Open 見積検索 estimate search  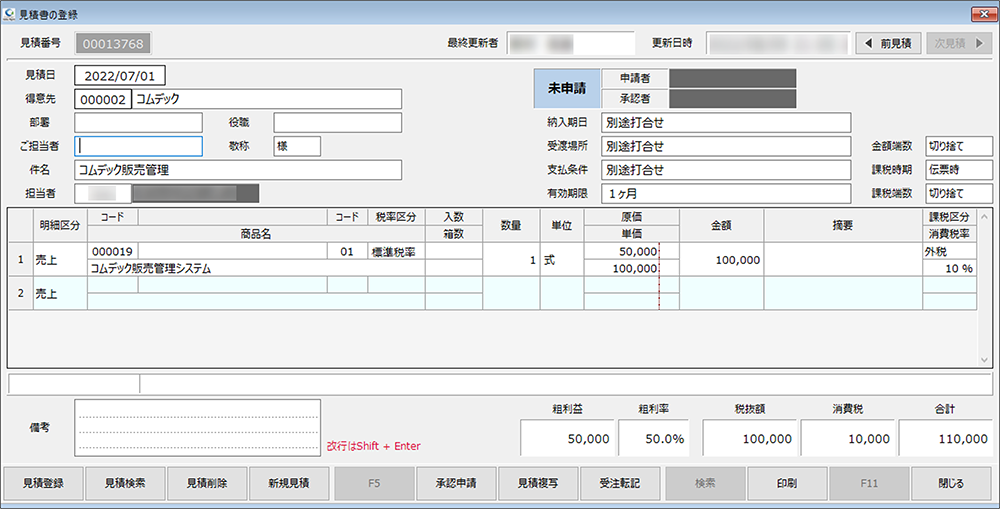(x=124, y=483)
